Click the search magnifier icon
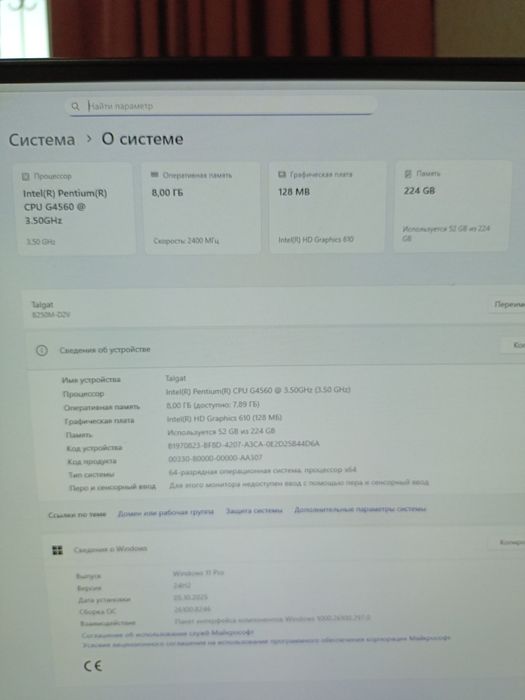 75,106
